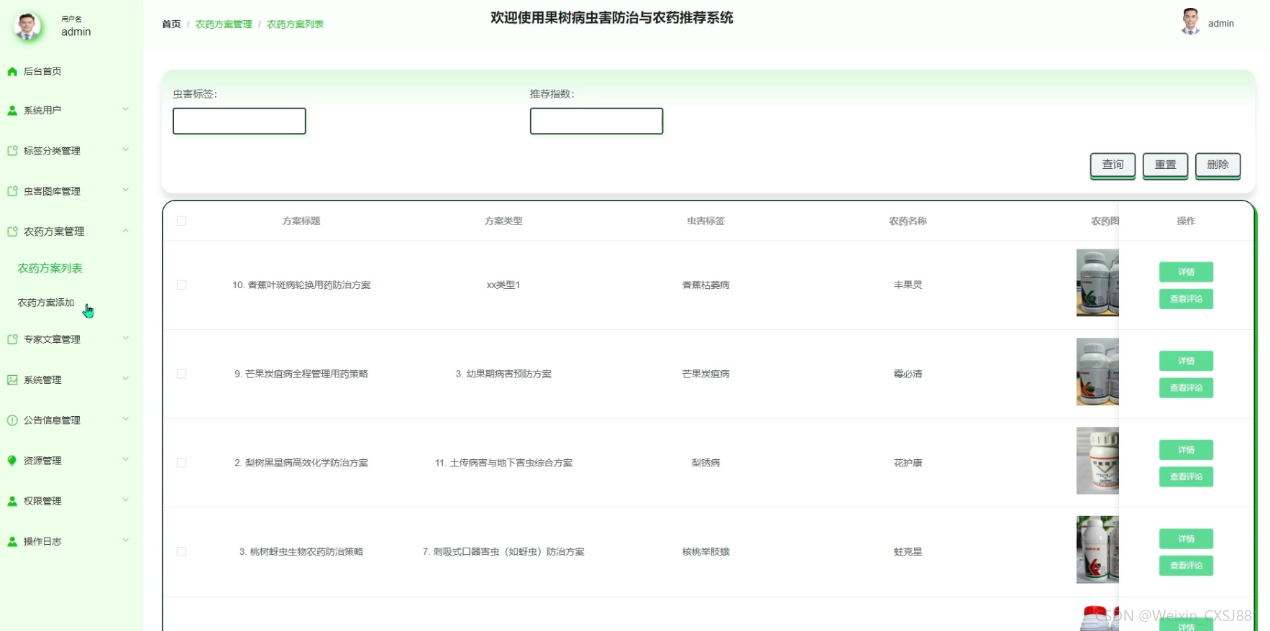Viewport: 1270px width, 631px height.
Task: Expand the 虫害图库管理 menu chevron
Action: [x=126, y=190]
